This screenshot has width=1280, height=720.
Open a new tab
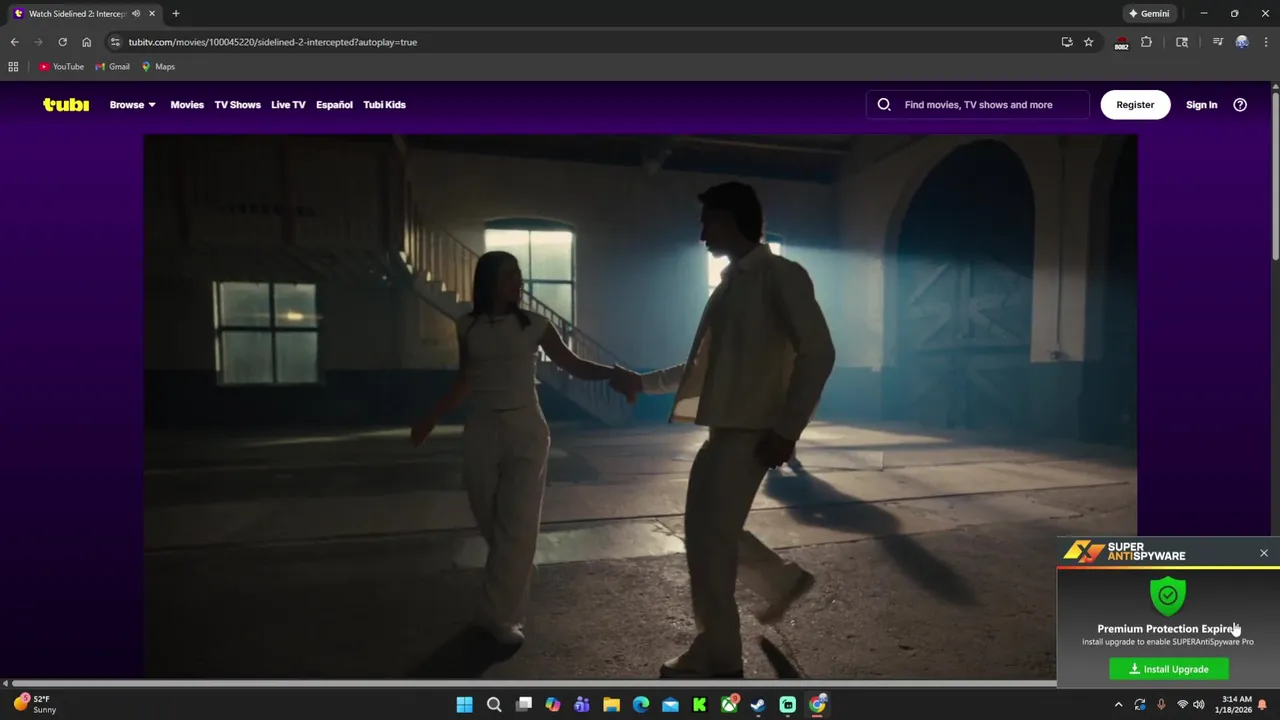pos(176,14)
